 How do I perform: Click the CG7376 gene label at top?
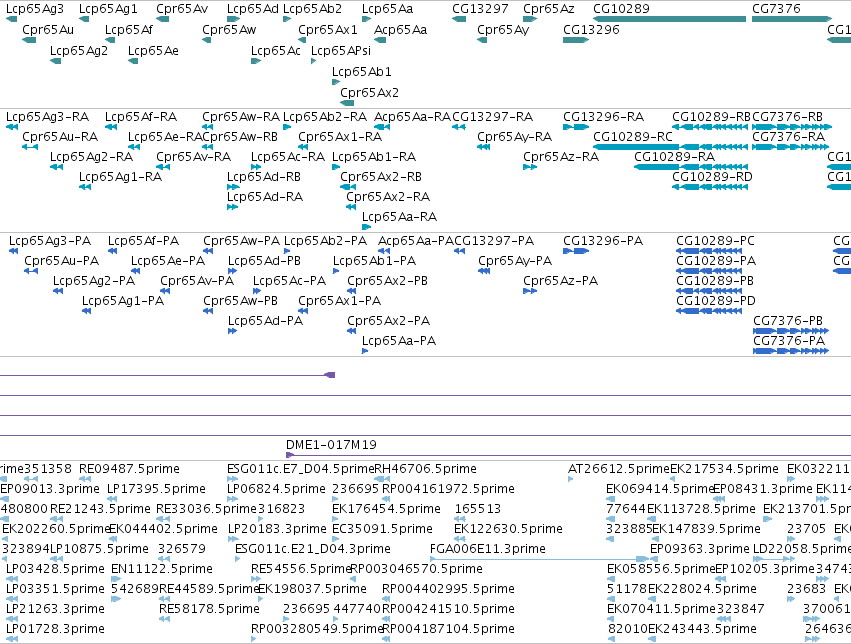coord(776,9)
